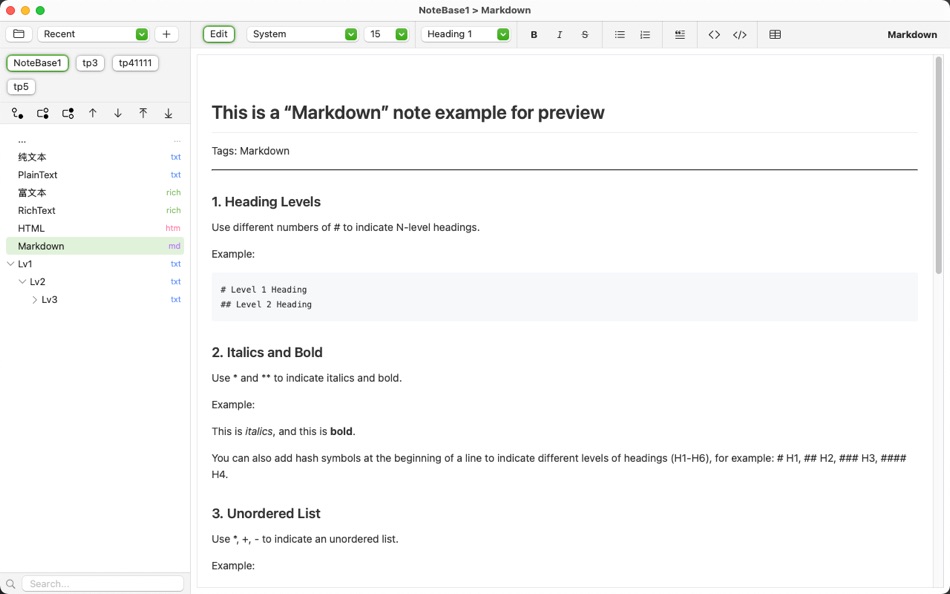Click the document vertical scrollbar
Screen dimensions: 950x594
point(938,165)
